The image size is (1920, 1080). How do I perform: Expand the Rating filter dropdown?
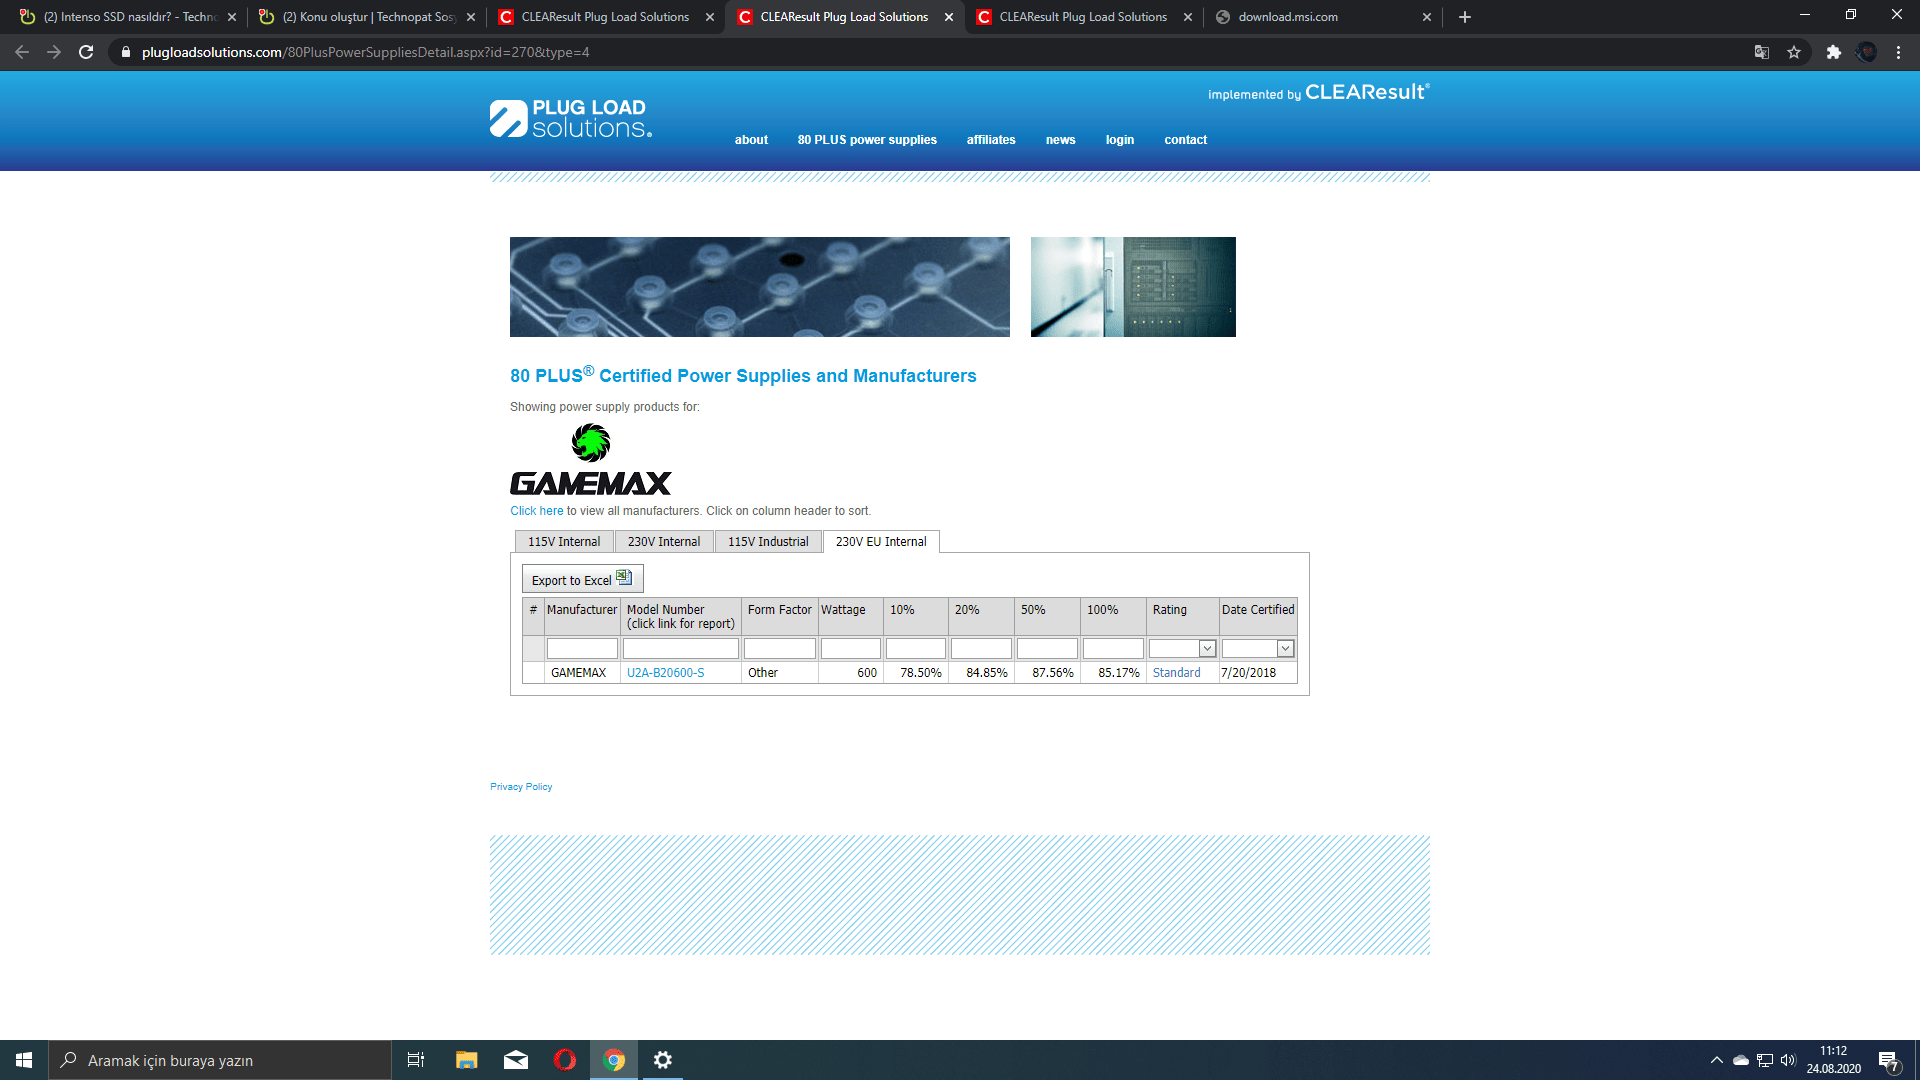1207,649
